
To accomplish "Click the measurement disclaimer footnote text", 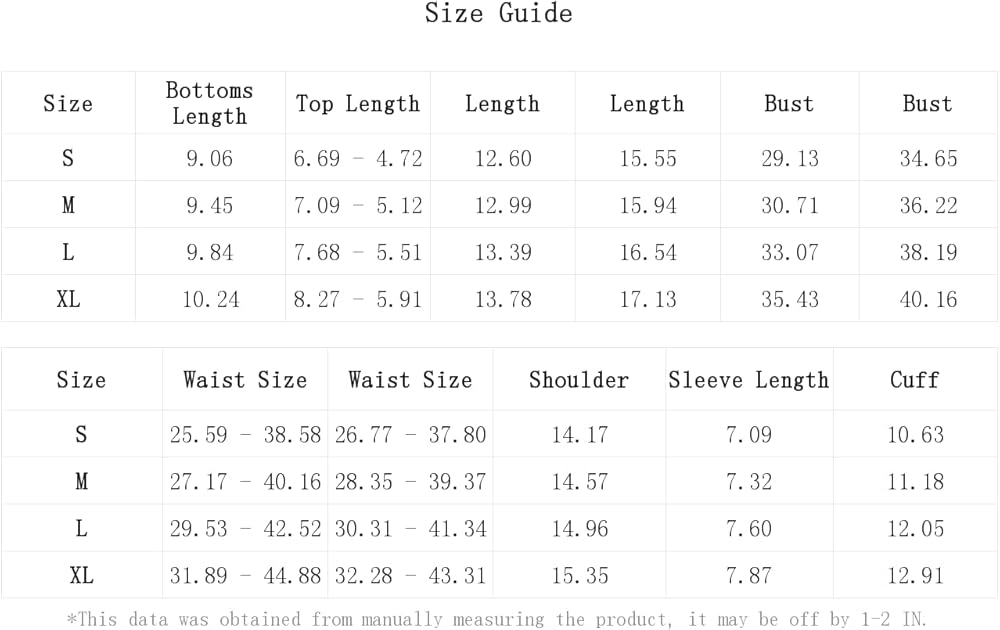I will [497, 620].
